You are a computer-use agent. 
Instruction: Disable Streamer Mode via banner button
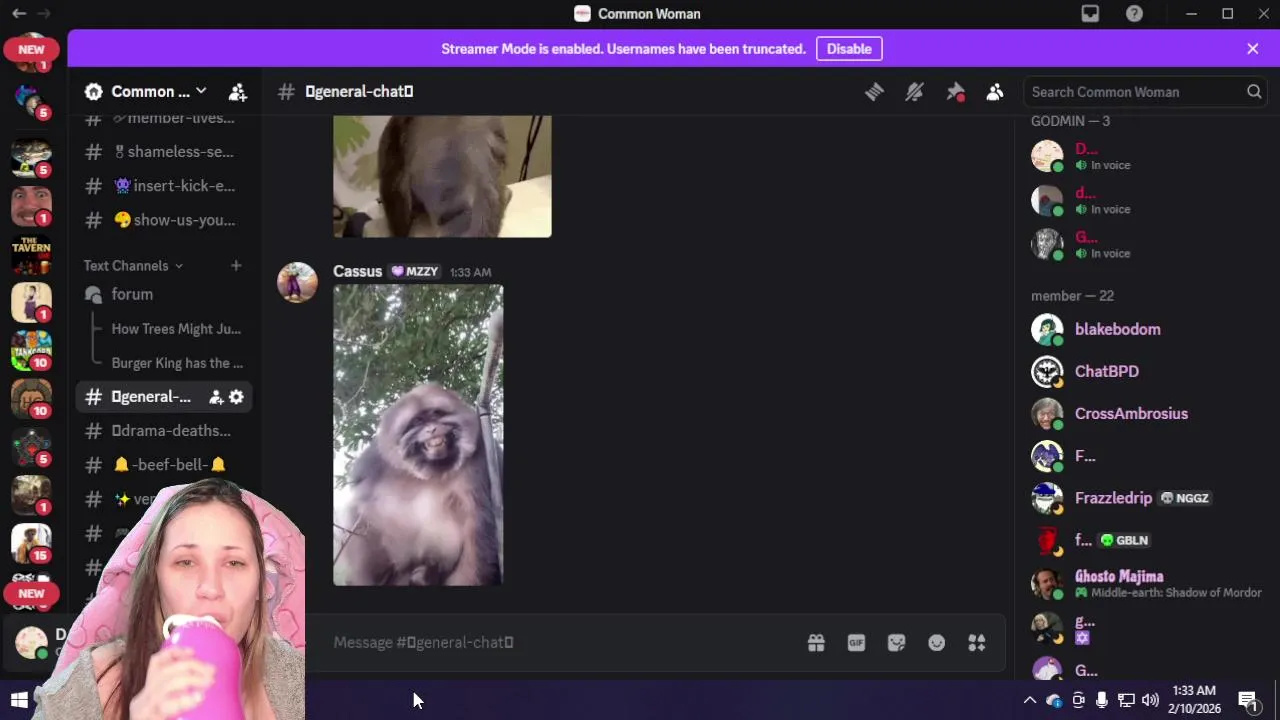point(849,49)
